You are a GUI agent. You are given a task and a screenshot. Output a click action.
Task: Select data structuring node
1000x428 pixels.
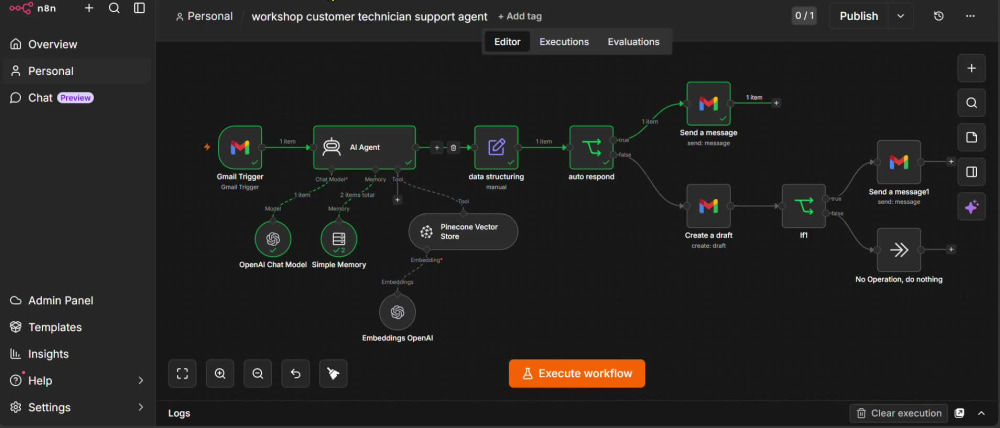click(x=496, y=147)
